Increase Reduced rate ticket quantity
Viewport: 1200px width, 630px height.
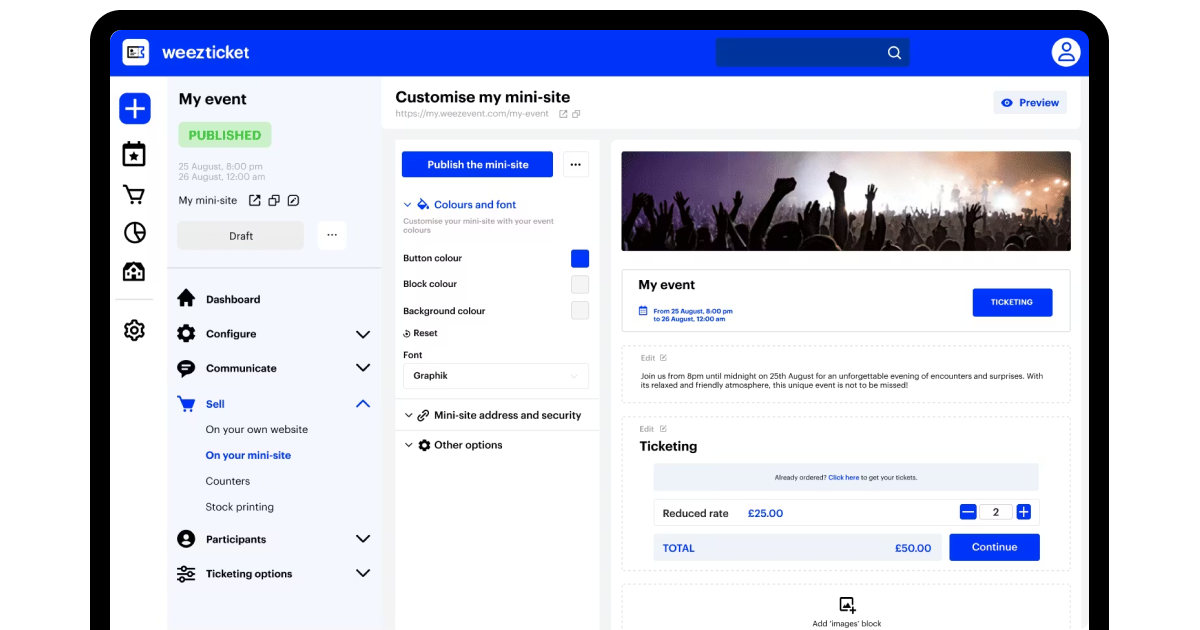[1023, 512]
